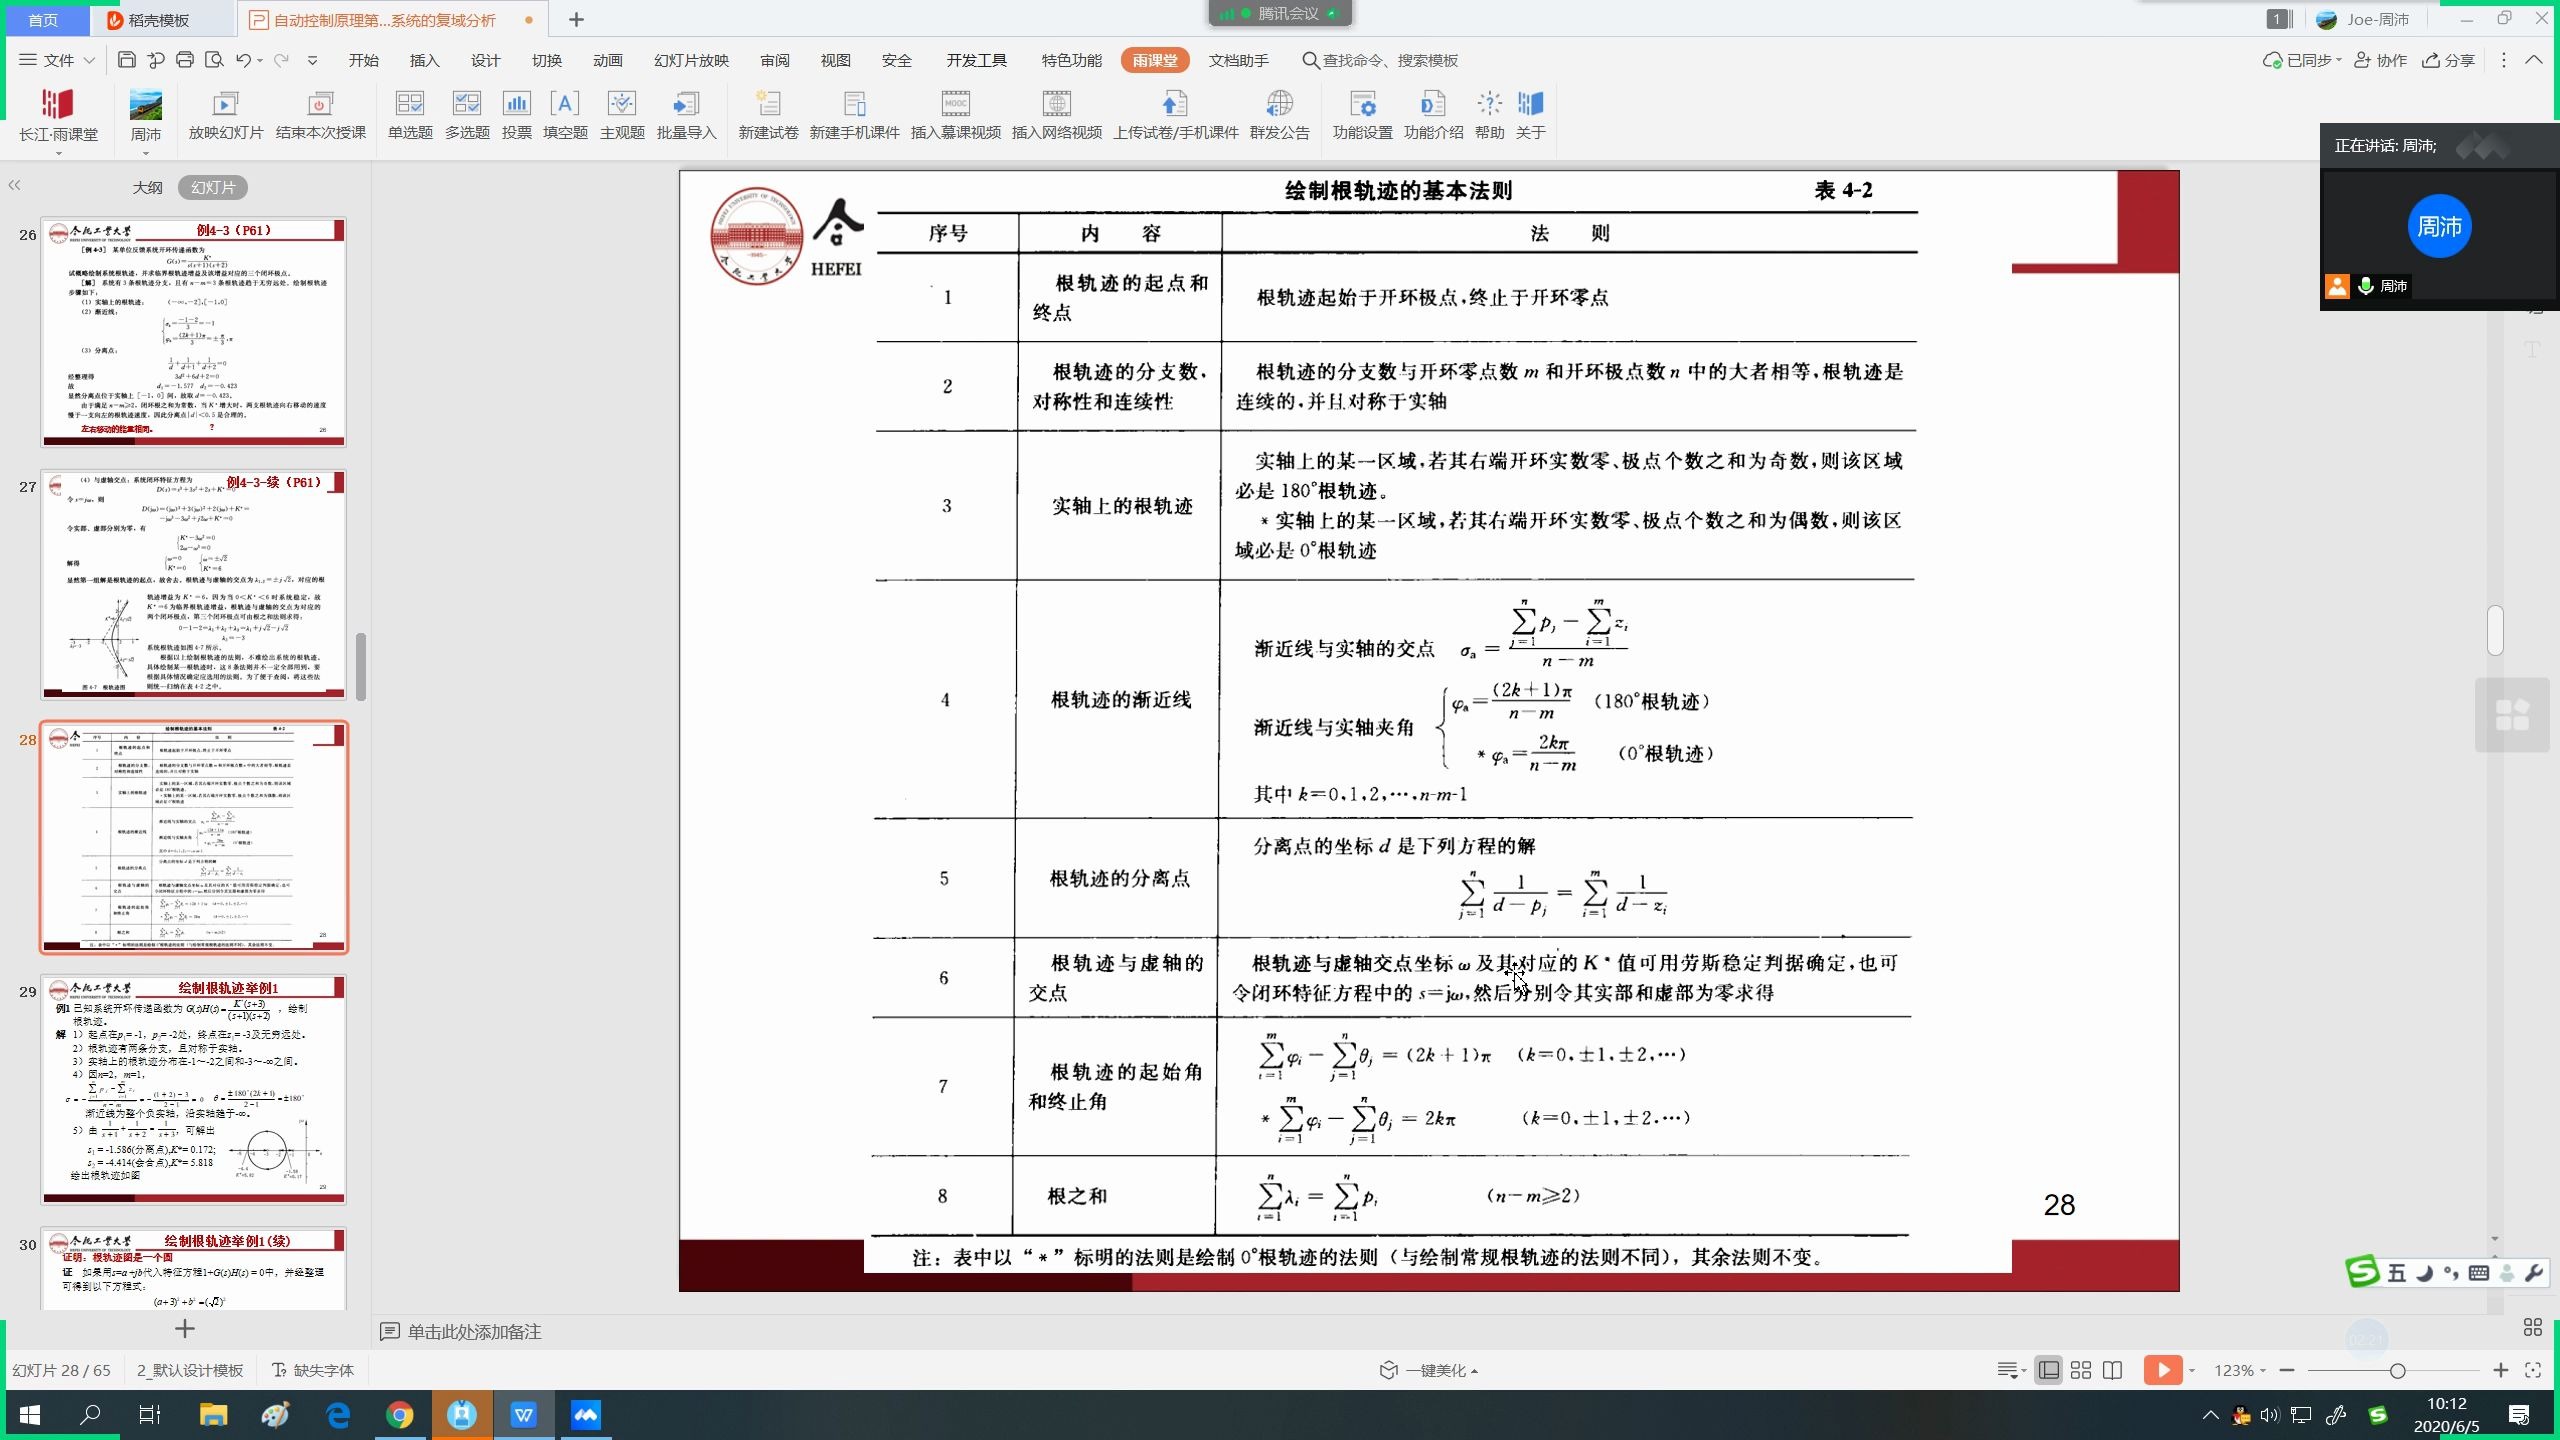Start 放映幻灯片 slideshow from ribbon

click(225, 105)
